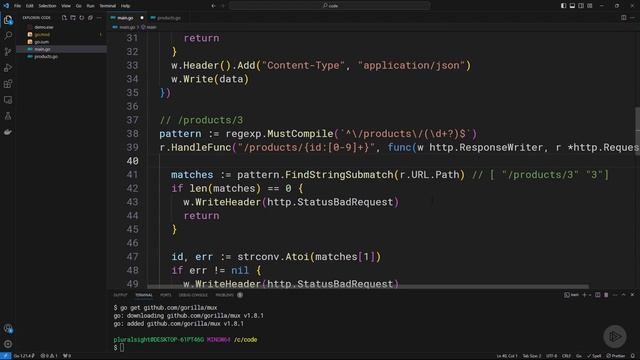Open the Docker whale view
The width and height of the screenshot is (640, 360).
tap(8, 132)
